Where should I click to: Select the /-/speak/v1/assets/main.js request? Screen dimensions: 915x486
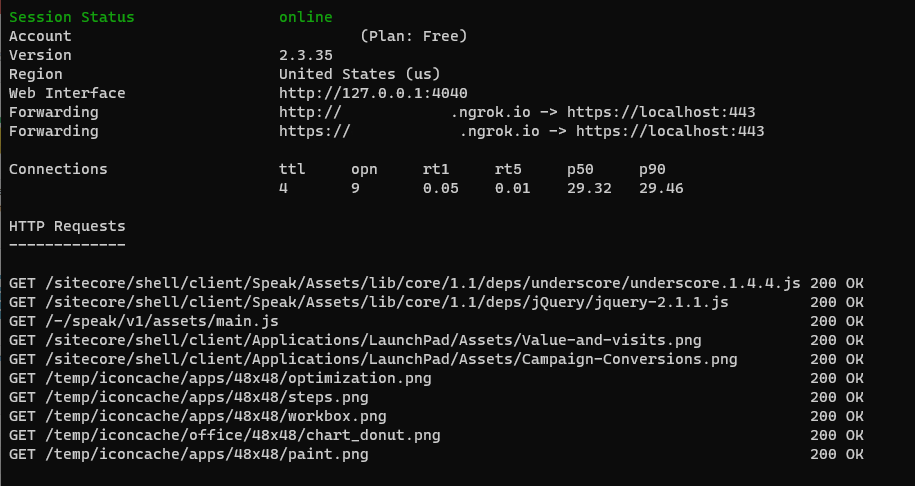point(144,321)
